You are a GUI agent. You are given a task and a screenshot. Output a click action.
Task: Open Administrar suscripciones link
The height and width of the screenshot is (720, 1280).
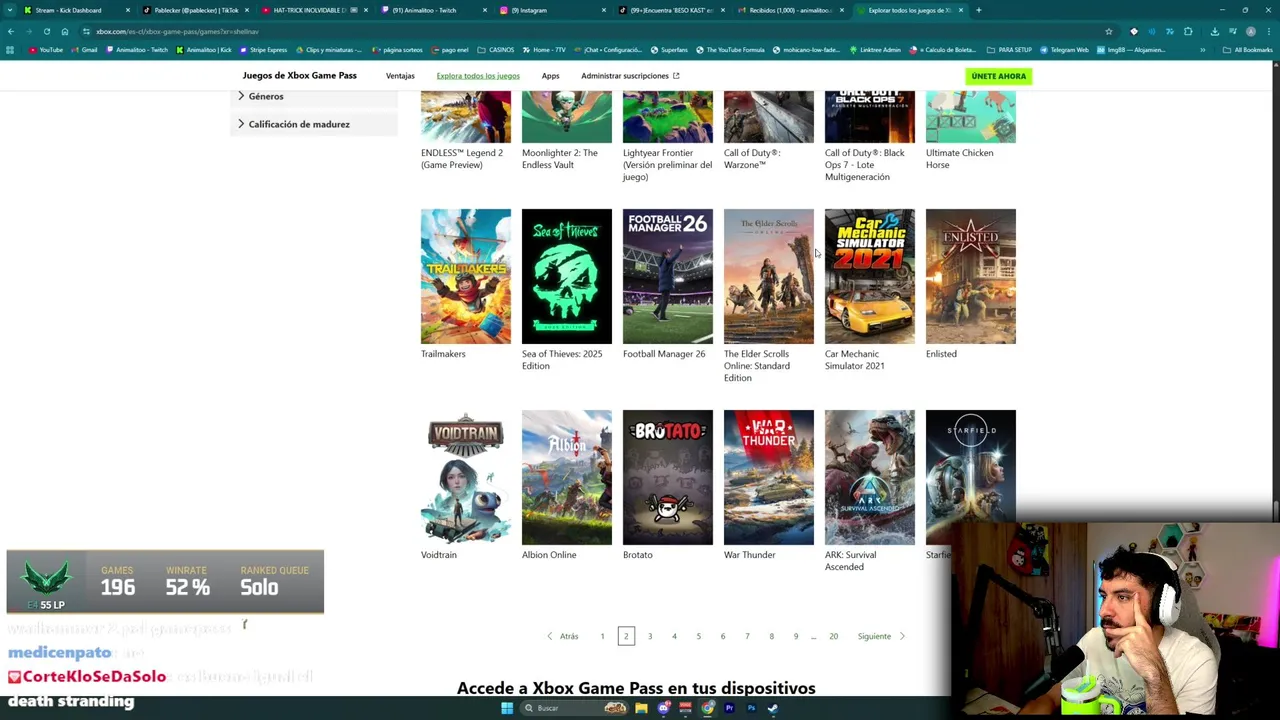tap(630, 76)
